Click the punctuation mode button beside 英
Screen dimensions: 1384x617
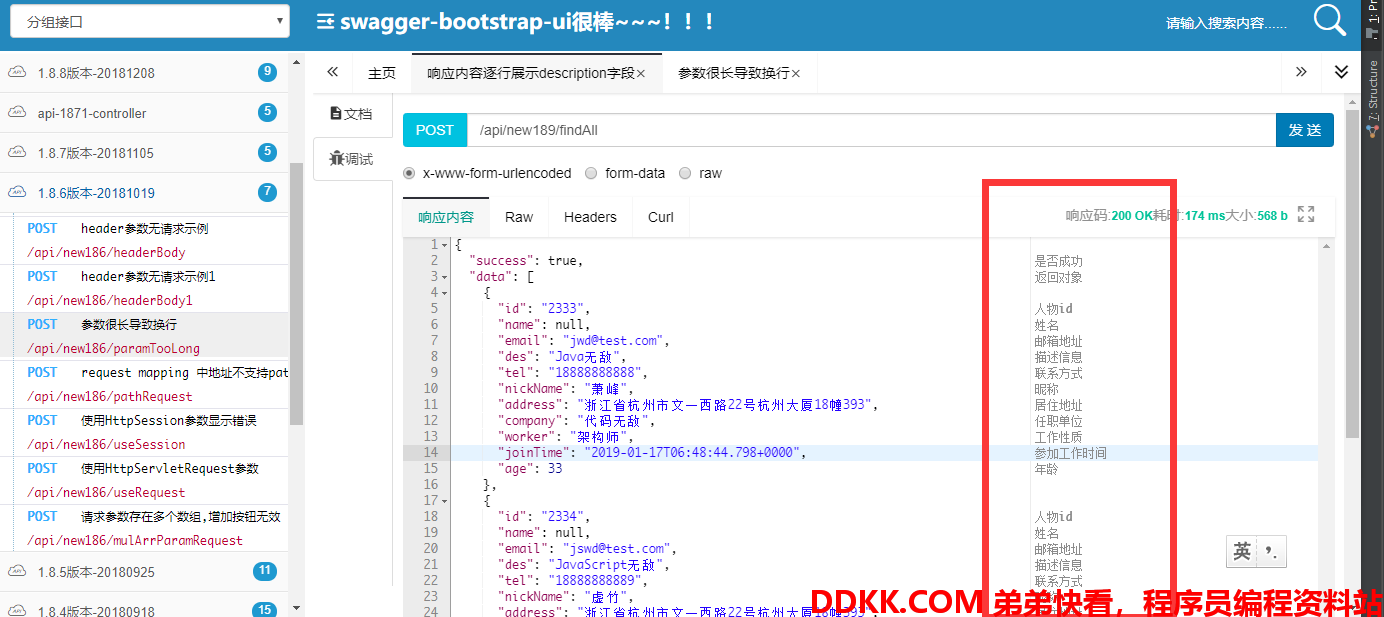click(x=1272, y=552)
